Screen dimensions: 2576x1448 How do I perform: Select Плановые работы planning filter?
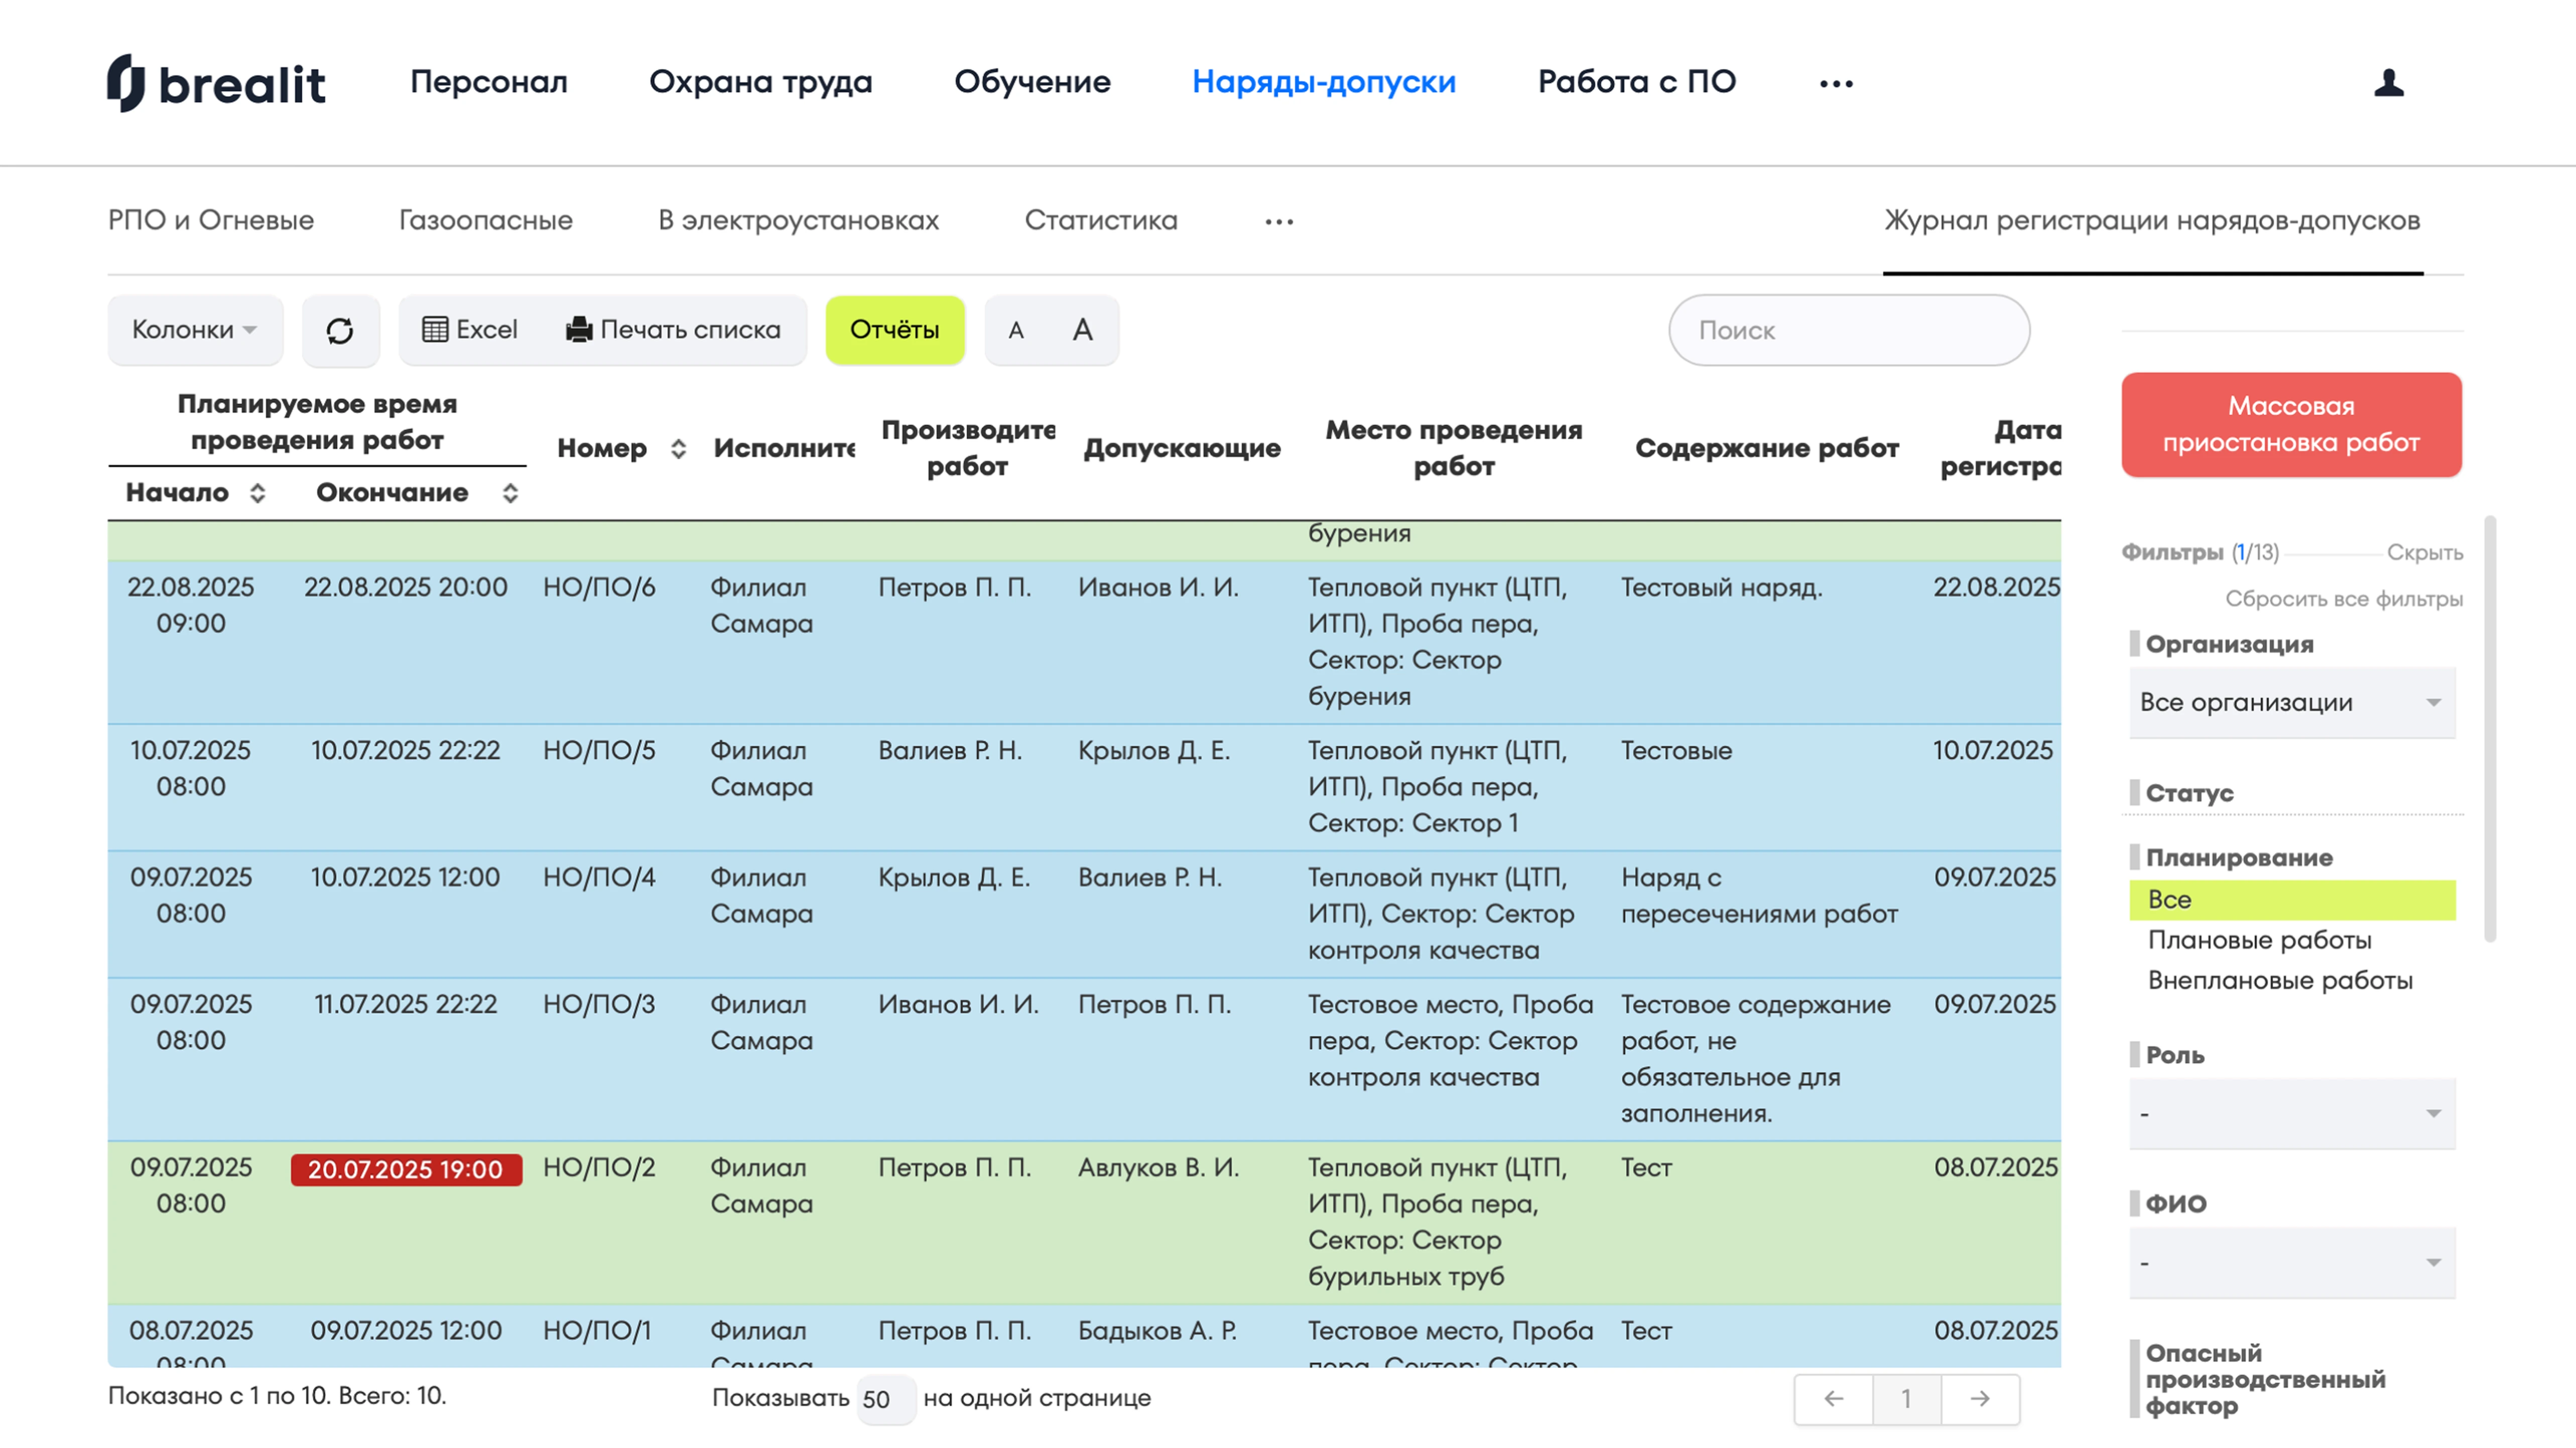pyautogui.click(x=2259, y=940)
